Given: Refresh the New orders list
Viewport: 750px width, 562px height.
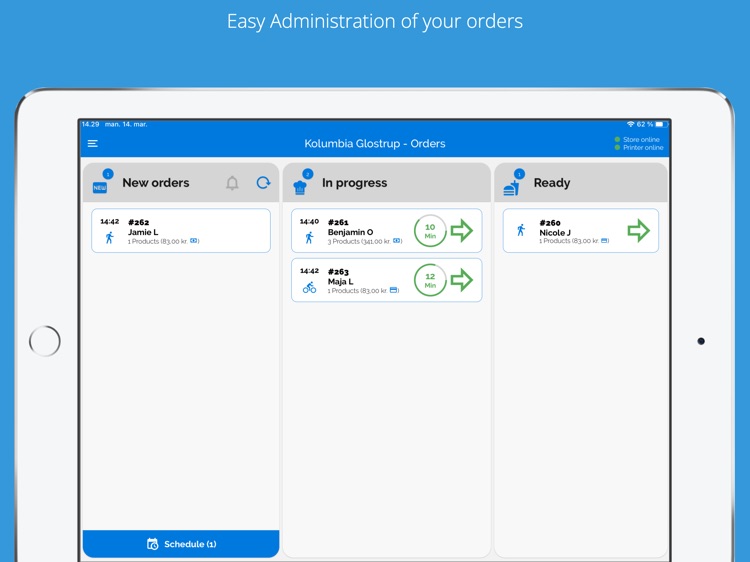Looking at the screenshot, I should [263, 183].
